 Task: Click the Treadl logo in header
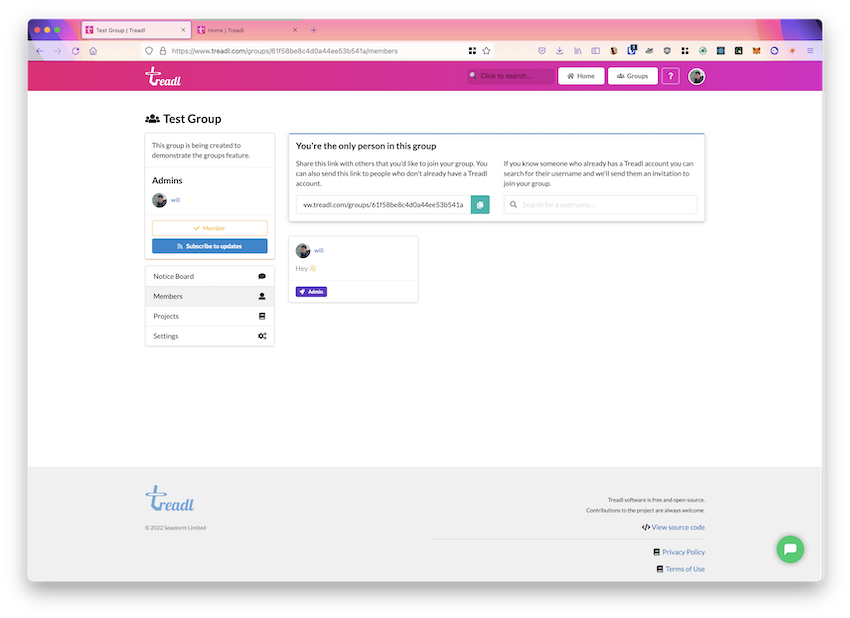(x=163, y=76)
